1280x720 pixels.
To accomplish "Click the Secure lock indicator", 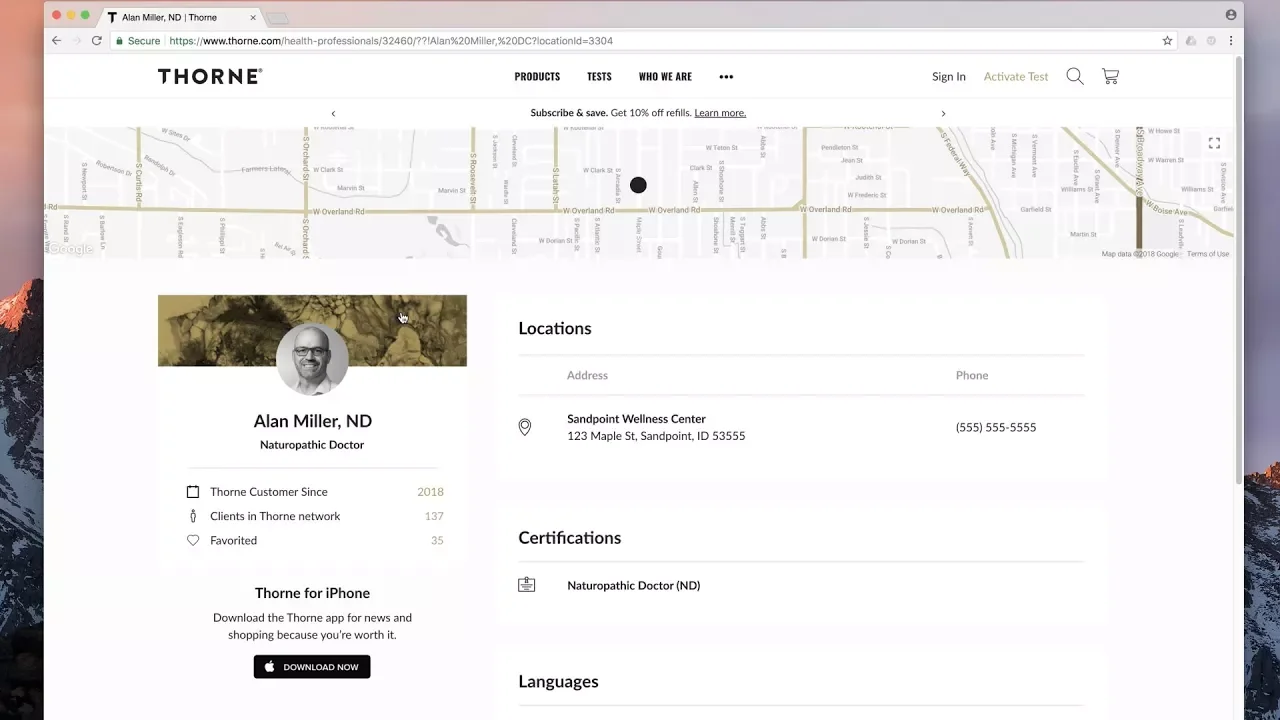I will click(138, 41).
